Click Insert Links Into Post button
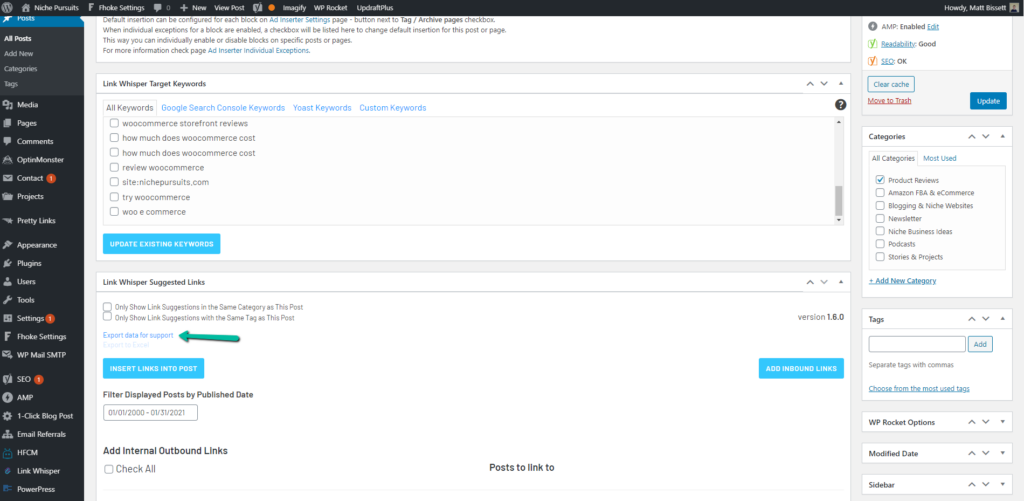1024x501 pixels. tap(153, 368)
